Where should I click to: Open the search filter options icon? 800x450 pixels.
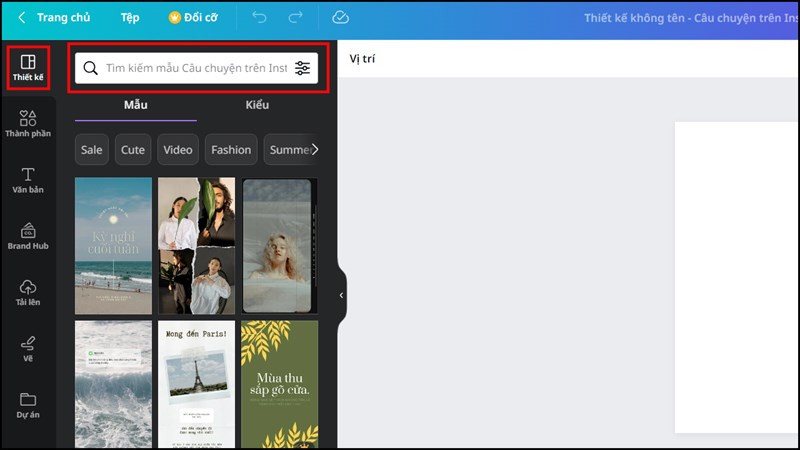(x=303, y=68)
